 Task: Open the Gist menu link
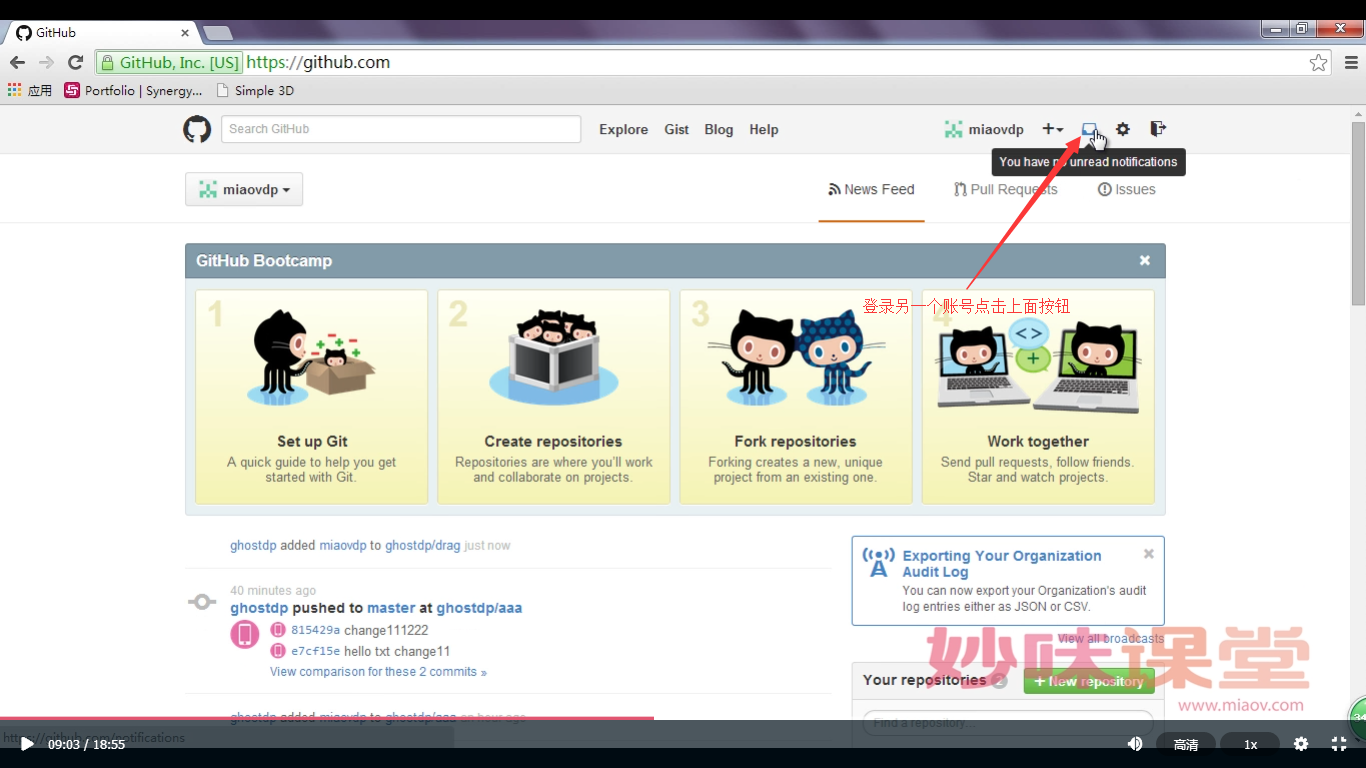pos(677,129)
